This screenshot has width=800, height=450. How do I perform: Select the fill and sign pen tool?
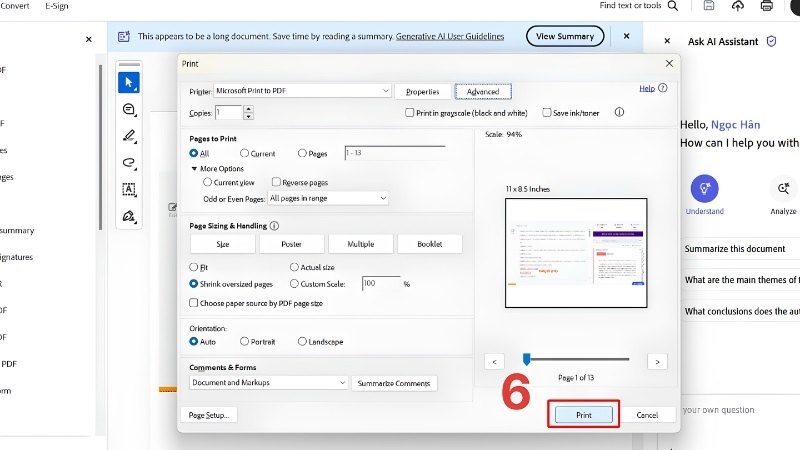point(129,216)
